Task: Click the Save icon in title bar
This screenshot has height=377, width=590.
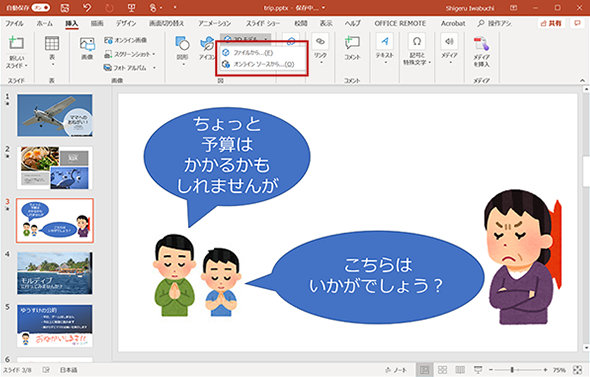Action: click(x=64, y=8)
